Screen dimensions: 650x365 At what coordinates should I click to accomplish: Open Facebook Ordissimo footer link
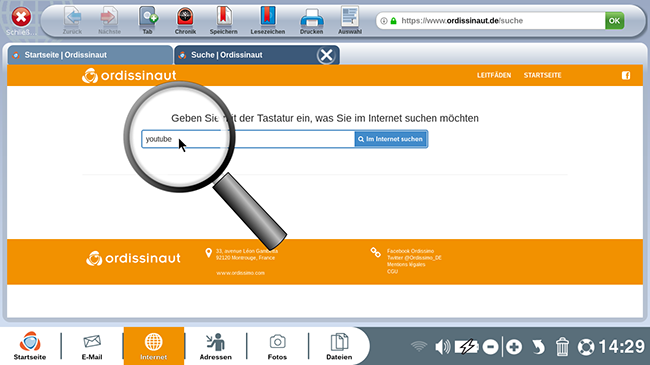click(410, 251)
